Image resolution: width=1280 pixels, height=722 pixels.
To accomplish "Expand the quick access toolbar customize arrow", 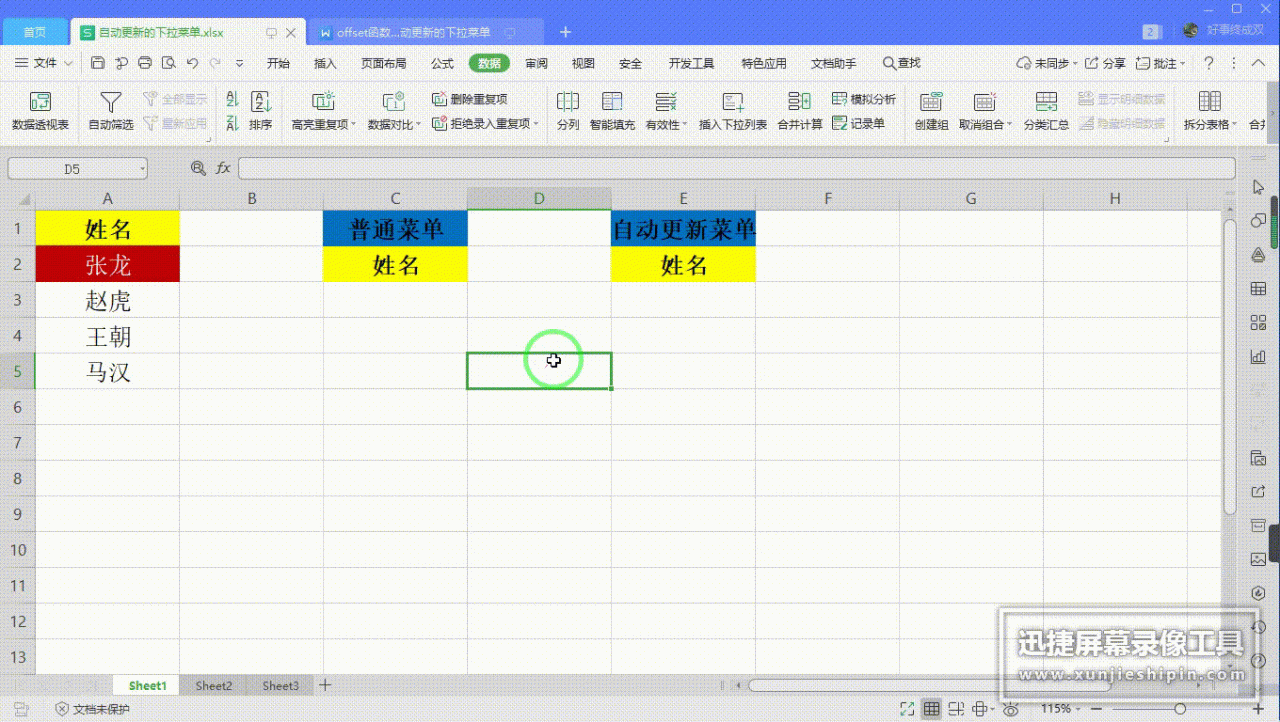I will click(x=238, y=63).
